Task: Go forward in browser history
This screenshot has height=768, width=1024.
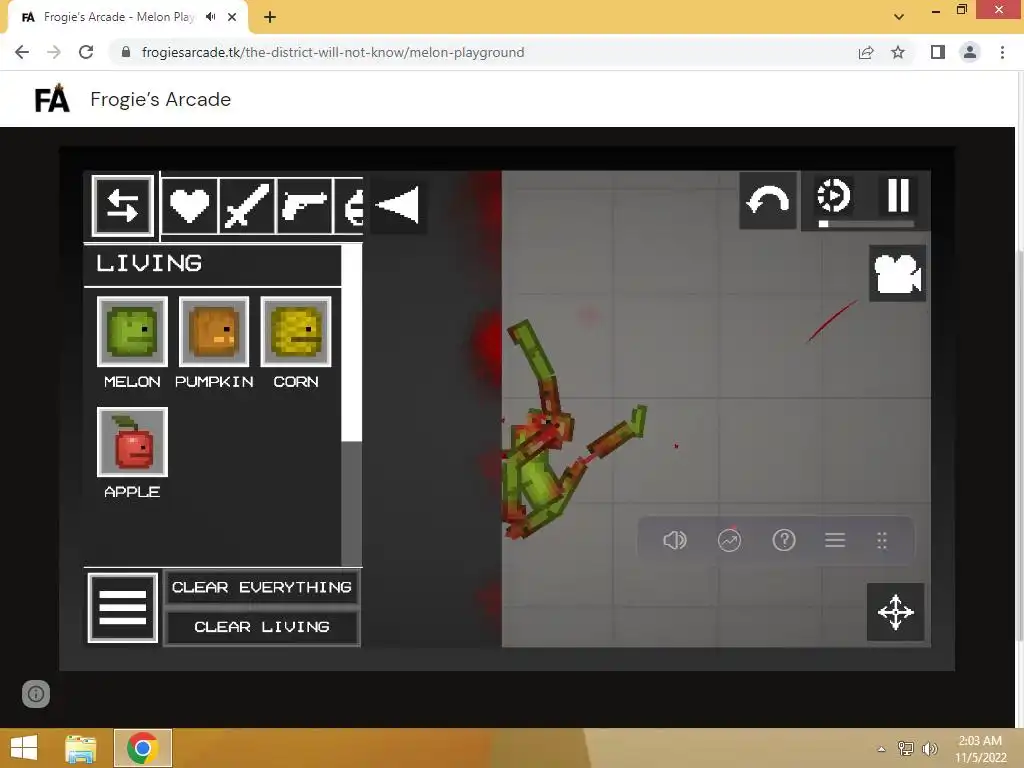Action: click(x=54, y=52)
